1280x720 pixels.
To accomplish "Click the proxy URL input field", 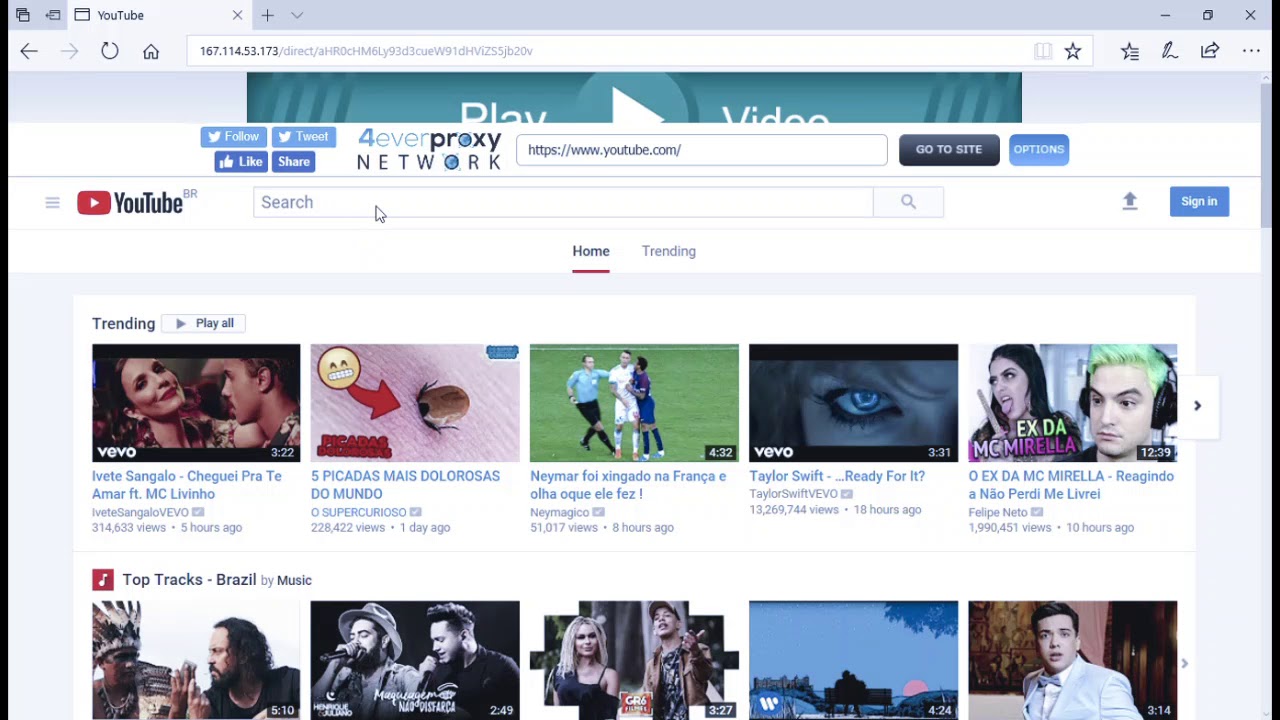I will [701, 150].
